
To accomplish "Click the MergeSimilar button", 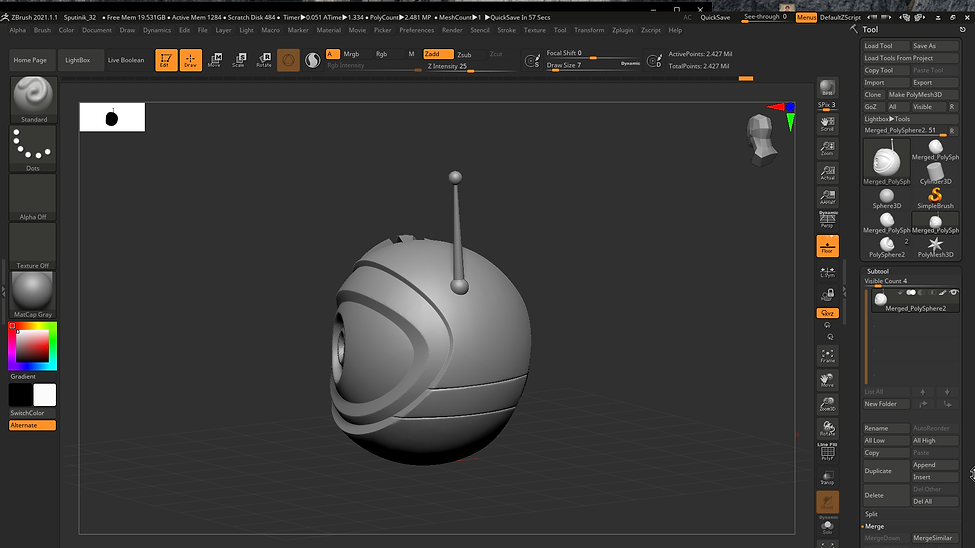I will click(935, 538).
